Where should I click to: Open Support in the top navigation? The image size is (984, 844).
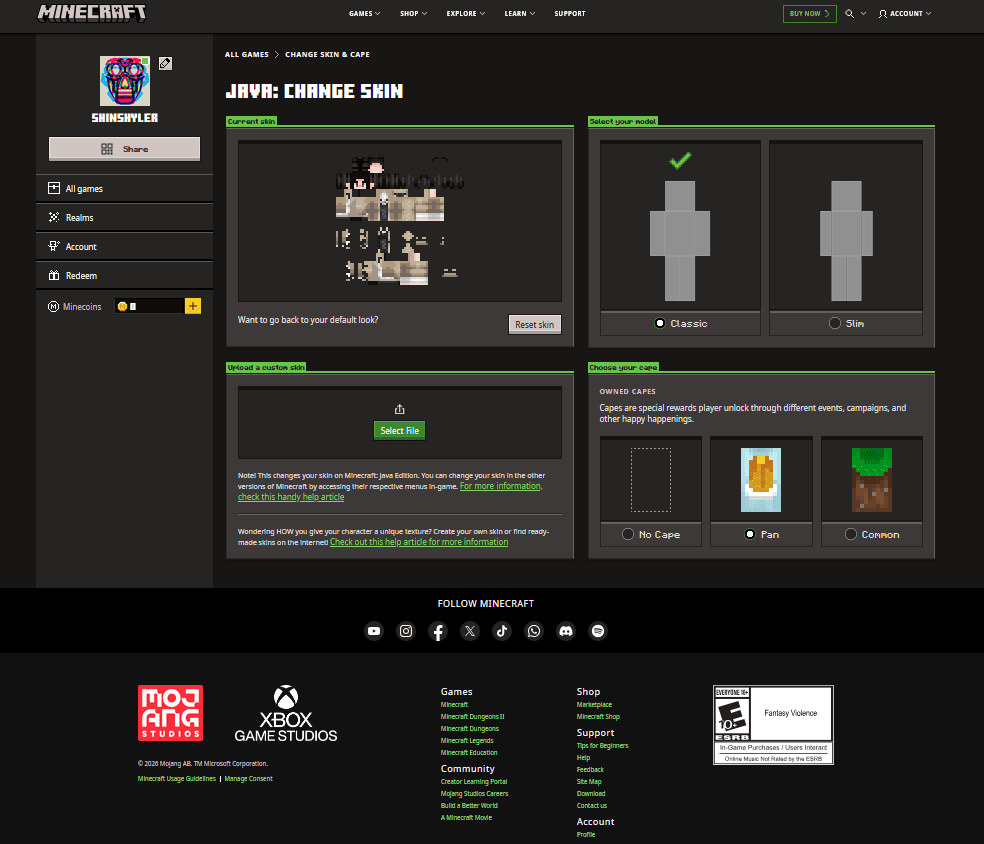570,13
